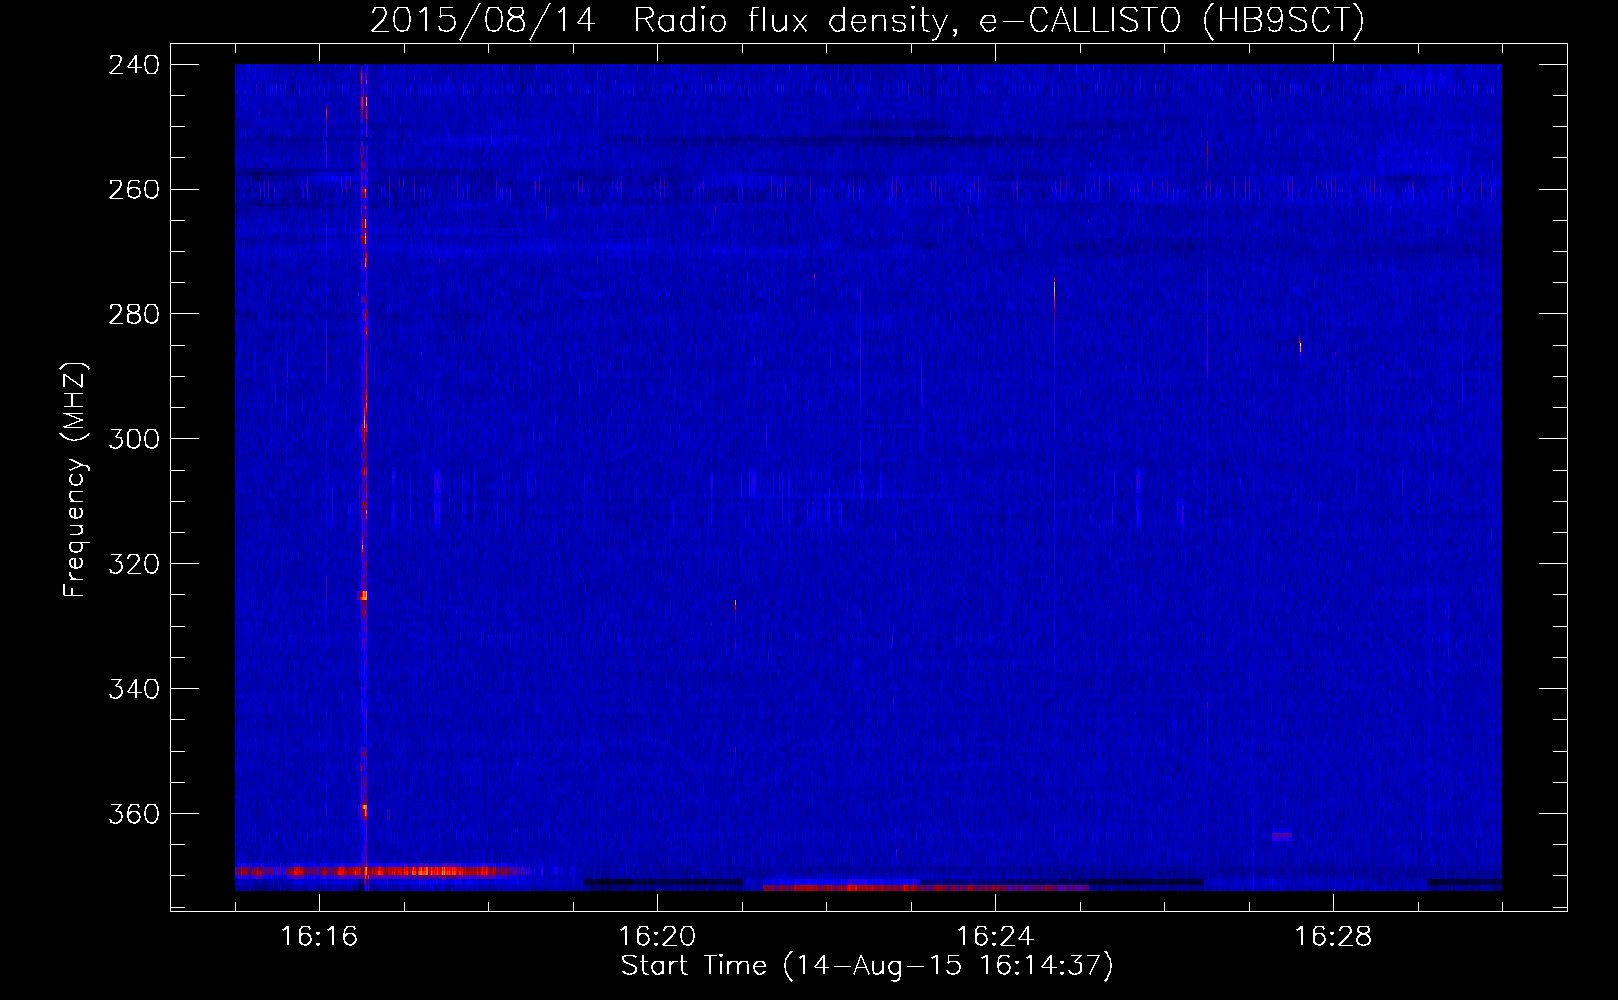The height and width of the screenshot is (1000, 1618).
Task: Click the 16:20 time tick label
Action: pos(657,937)
